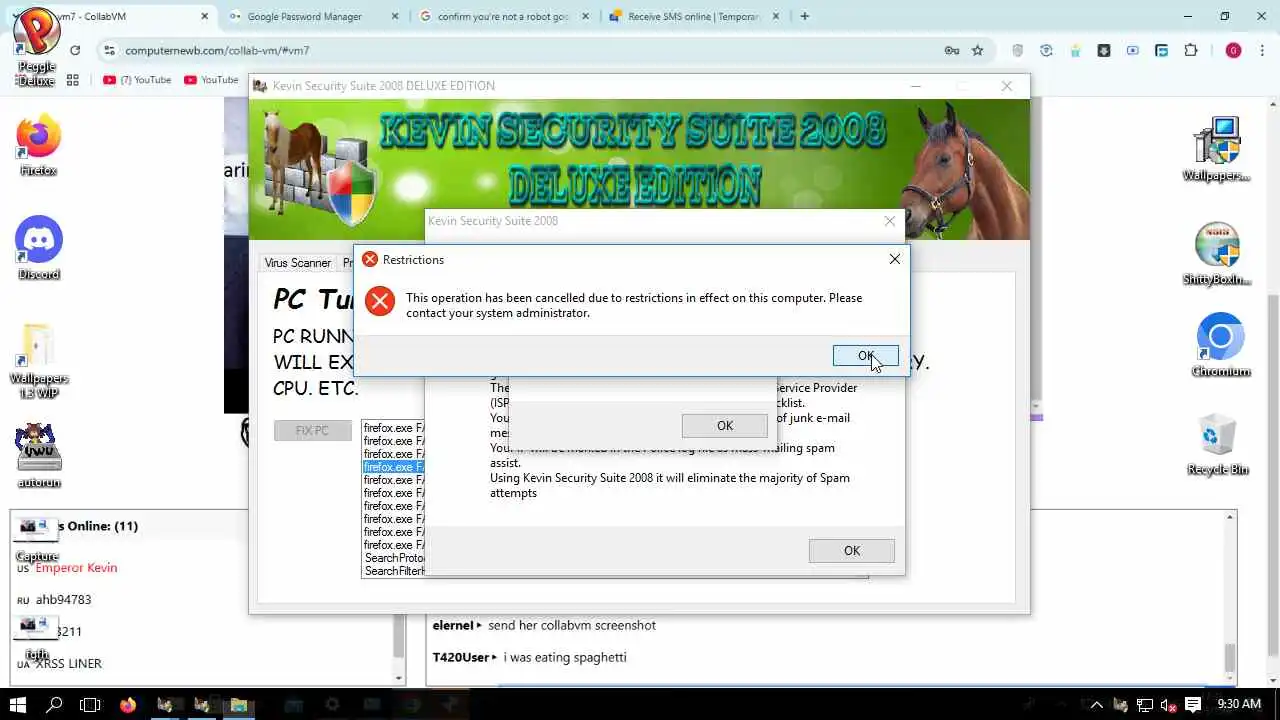
Task: Open the Chromium desktop shortcut
Action: pos(1220,346)
